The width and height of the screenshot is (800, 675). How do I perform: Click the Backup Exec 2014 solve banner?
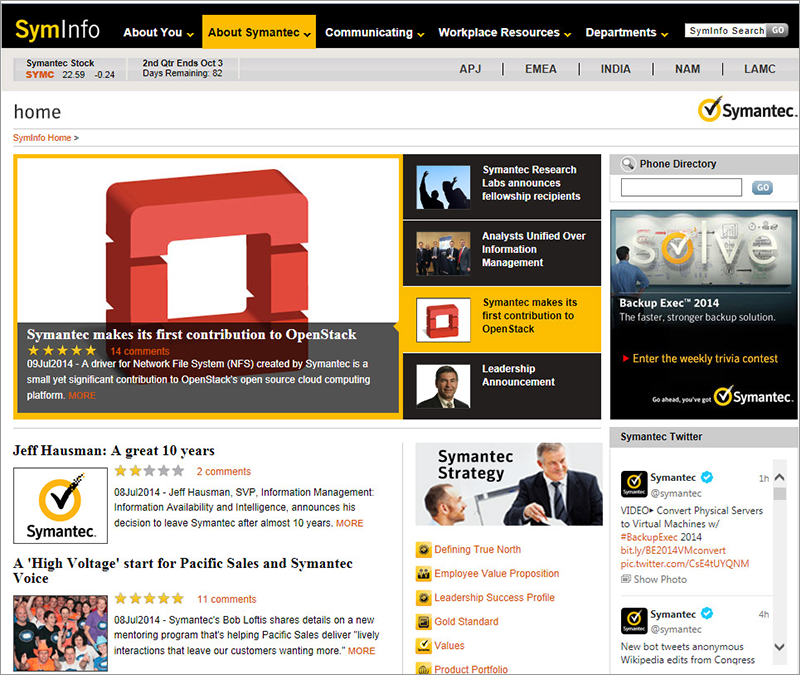click(x=704, y=314)
